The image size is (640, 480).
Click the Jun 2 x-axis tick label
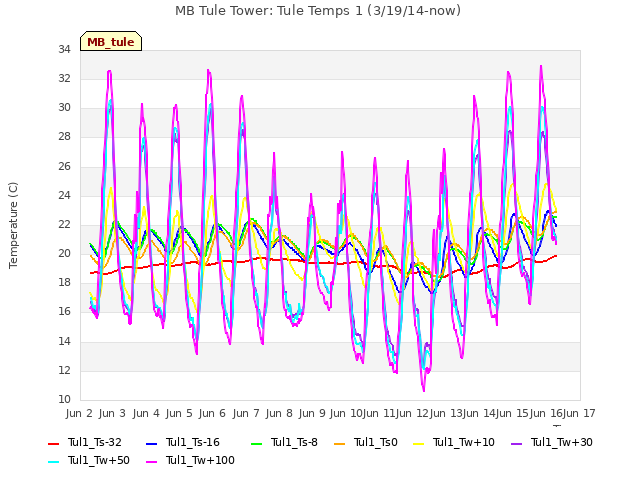pos(79,413)
